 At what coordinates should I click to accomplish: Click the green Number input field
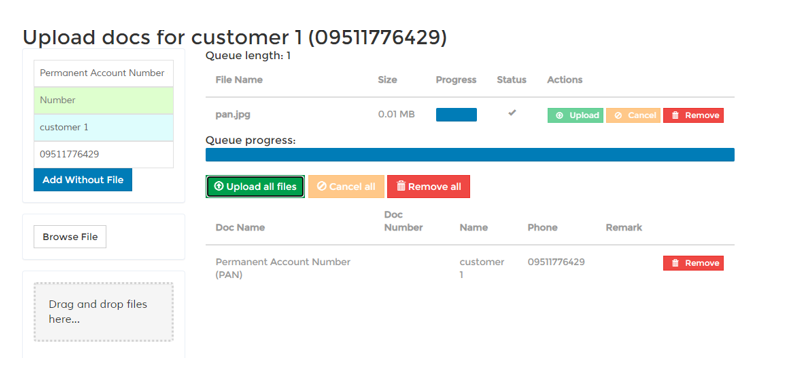104,100
